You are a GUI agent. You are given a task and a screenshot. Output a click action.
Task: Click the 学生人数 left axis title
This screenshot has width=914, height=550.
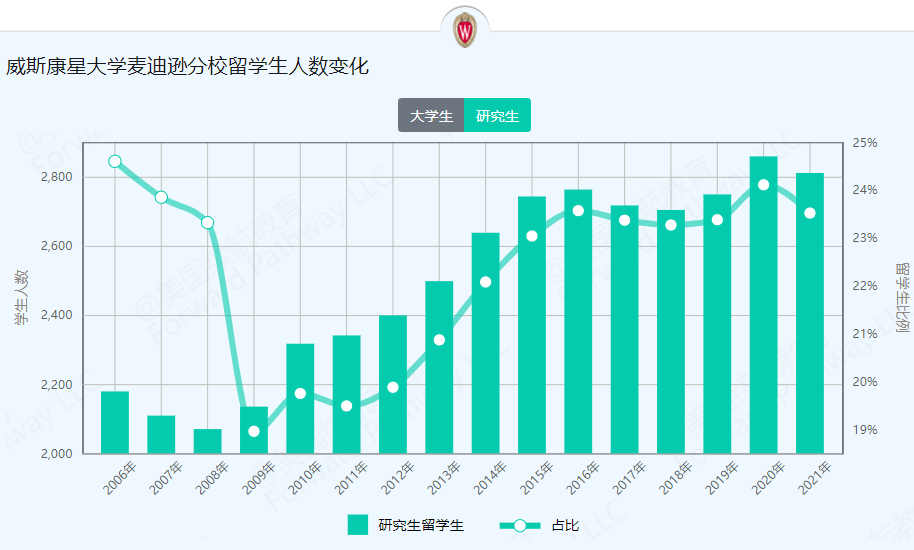tap(21, 297)
